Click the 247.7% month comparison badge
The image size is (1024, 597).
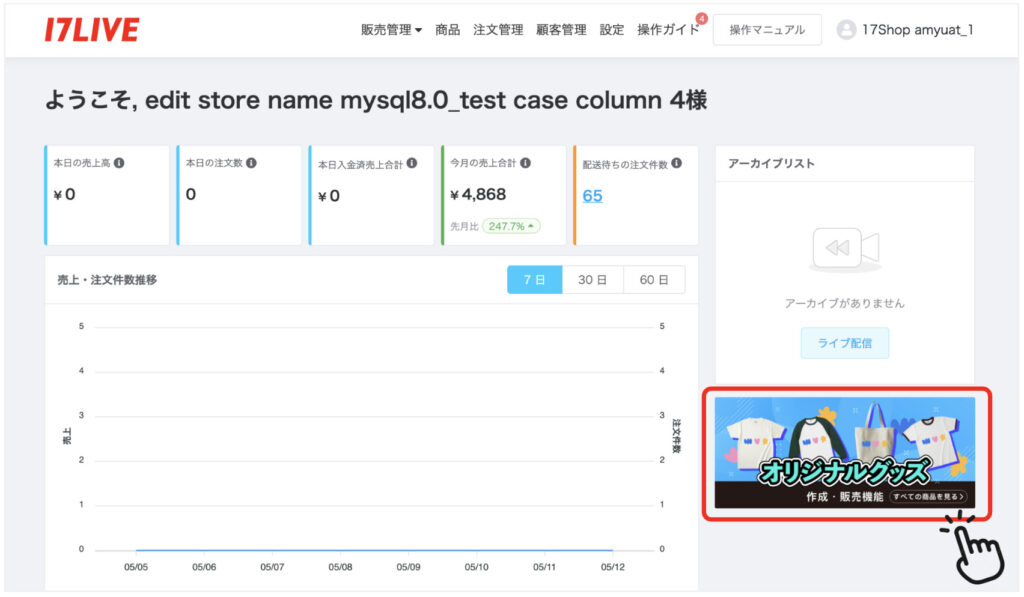[511, 226]
